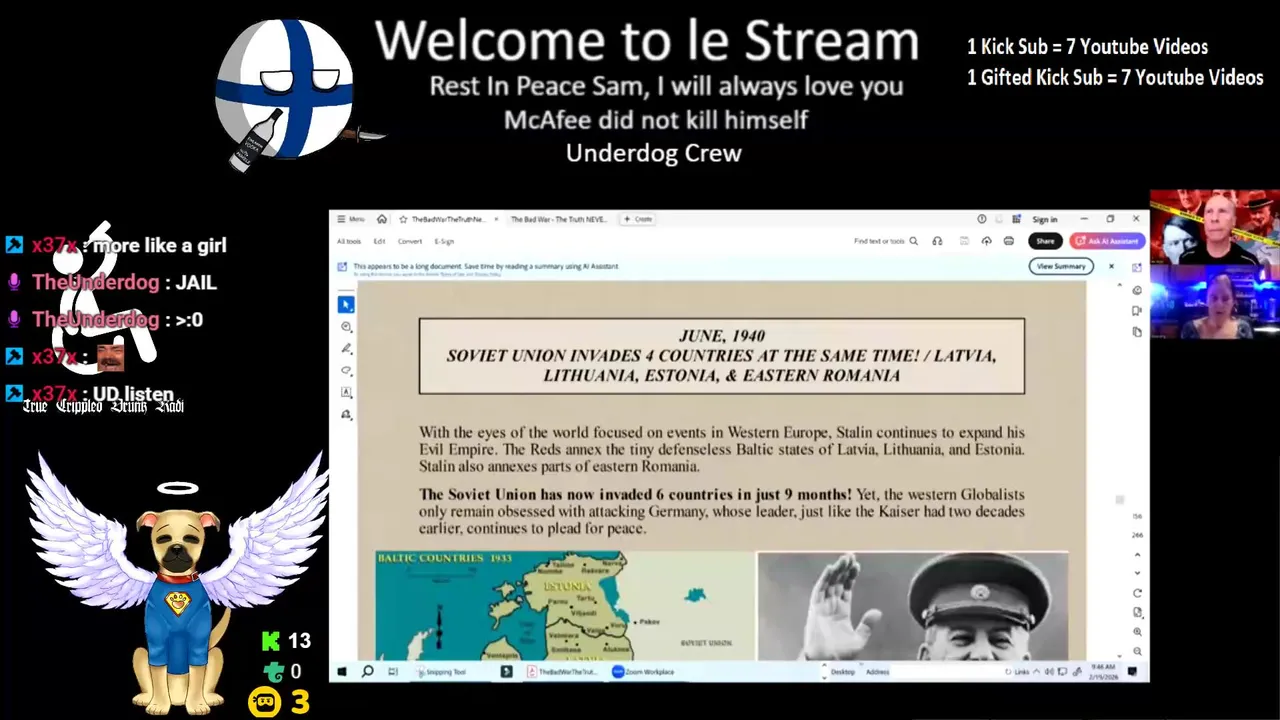The image size is (1280, 720).
Task: Click the Zoom in magnifier icon
Action: [1137, 632]
